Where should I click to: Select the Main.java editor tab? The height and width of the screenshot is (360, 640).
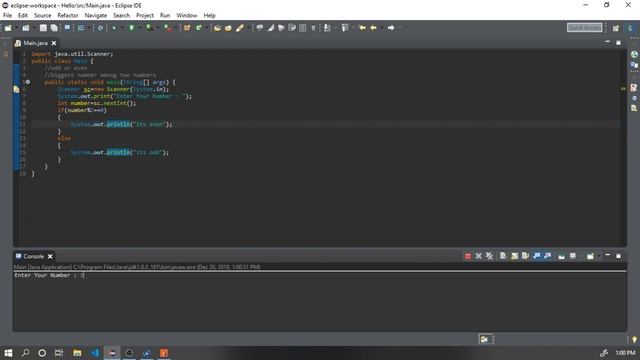click(x=35, y=43)
